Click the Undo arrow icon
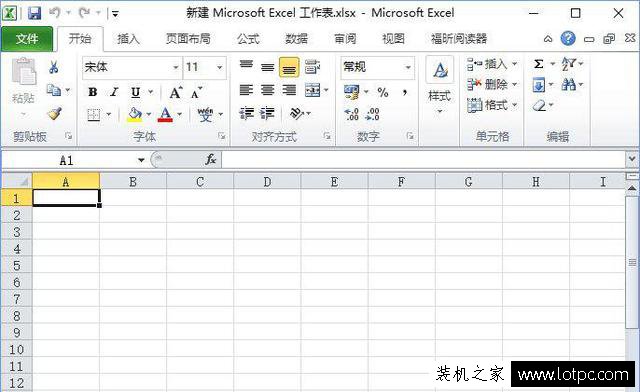640x392 pixels. pyautogui.click(x=55, y=13)
